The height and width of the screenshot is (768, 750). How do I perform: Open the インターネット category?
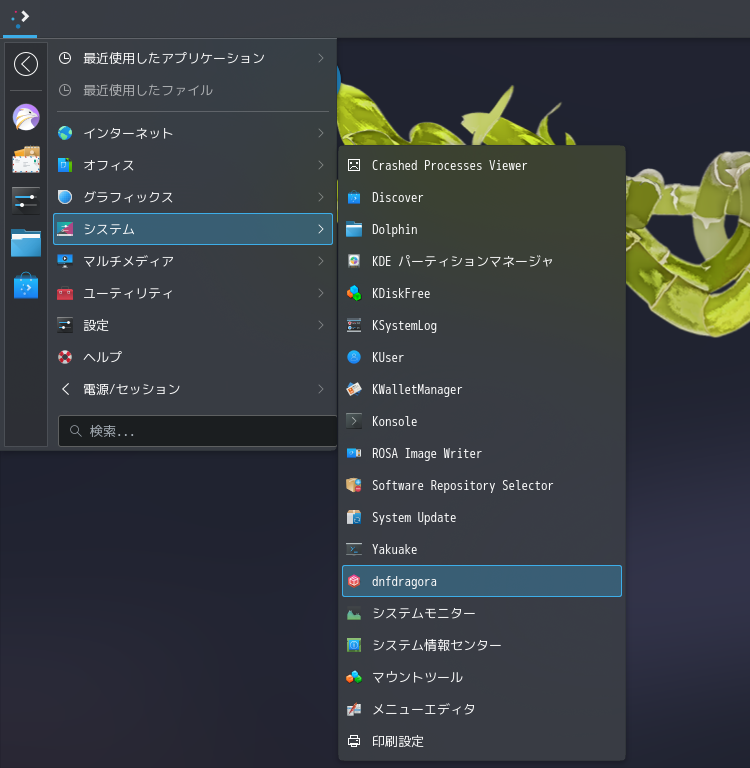pyautogui.click(x=193, y=133)
